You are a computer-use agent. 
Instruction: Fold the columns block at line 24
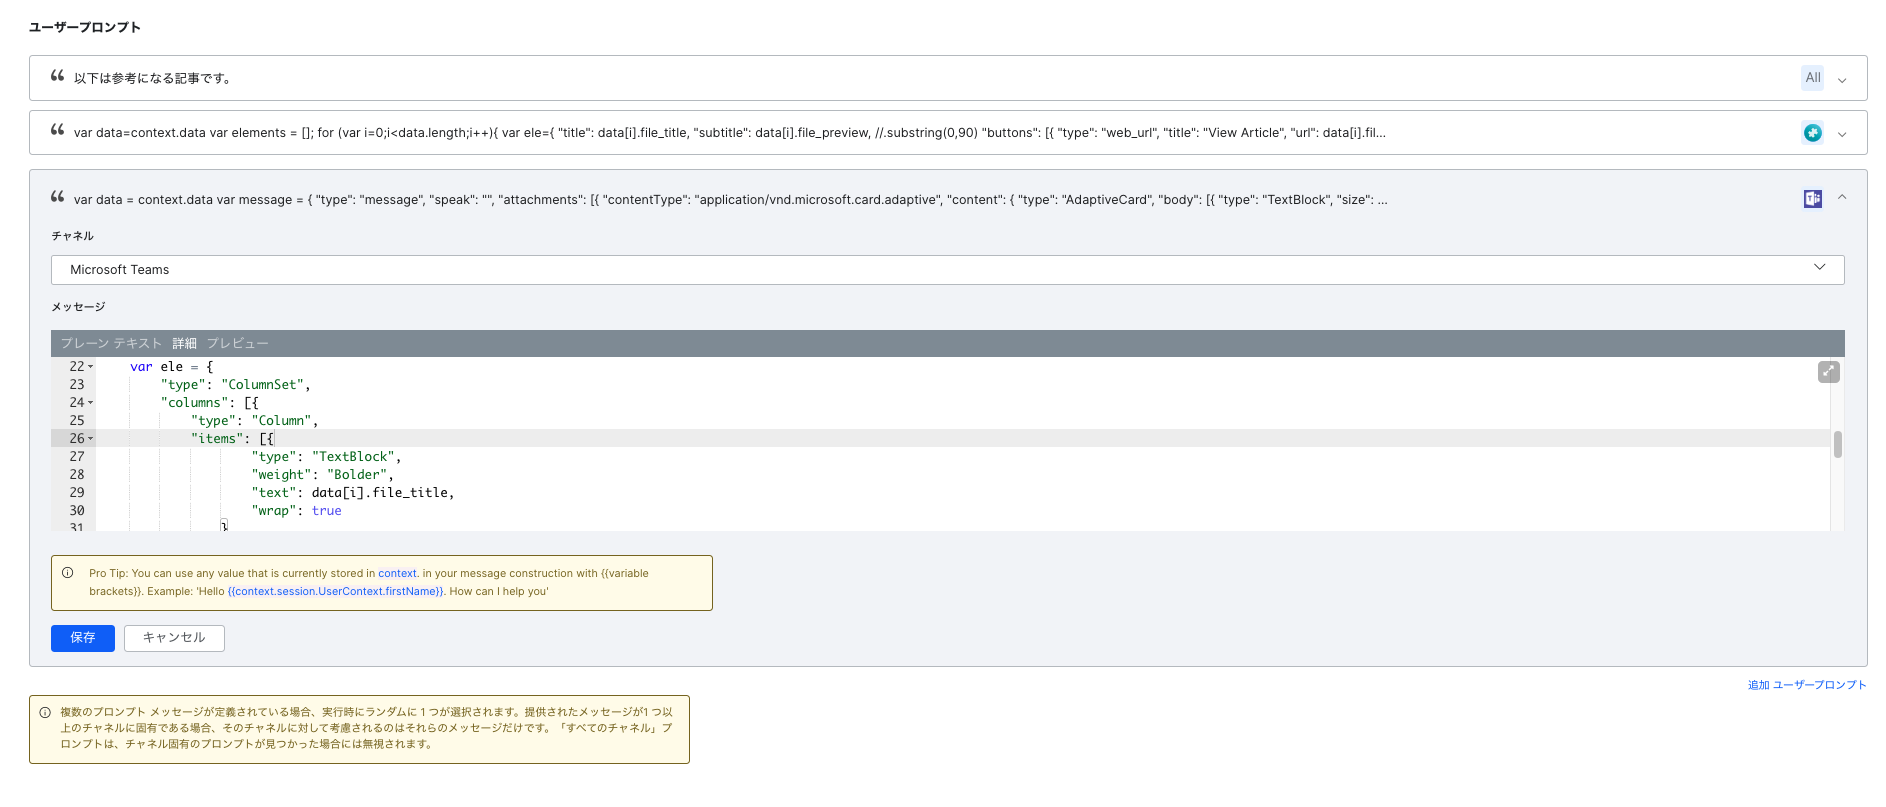point(91,403)
